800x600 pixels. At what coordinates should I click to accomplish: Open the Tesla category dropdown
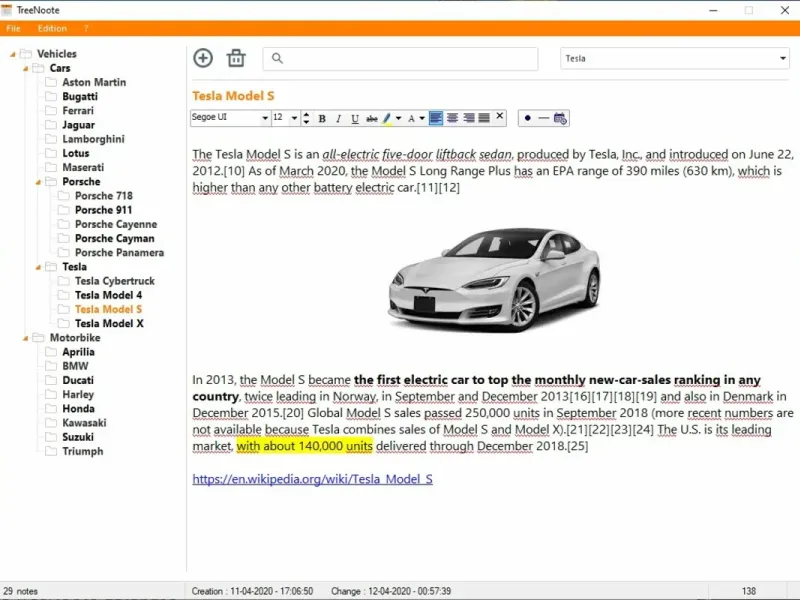782,59
